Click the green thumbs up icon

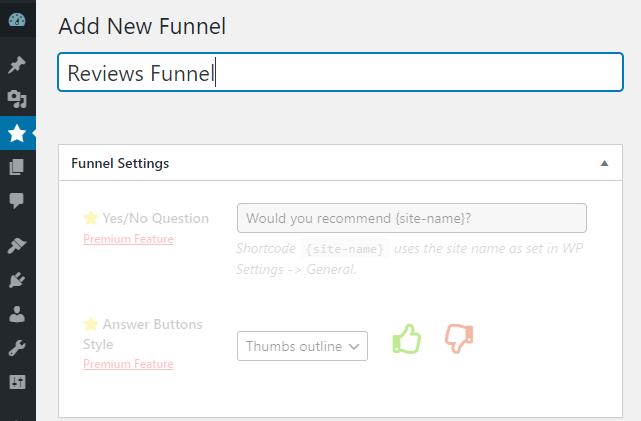click(x=406, y=340)
